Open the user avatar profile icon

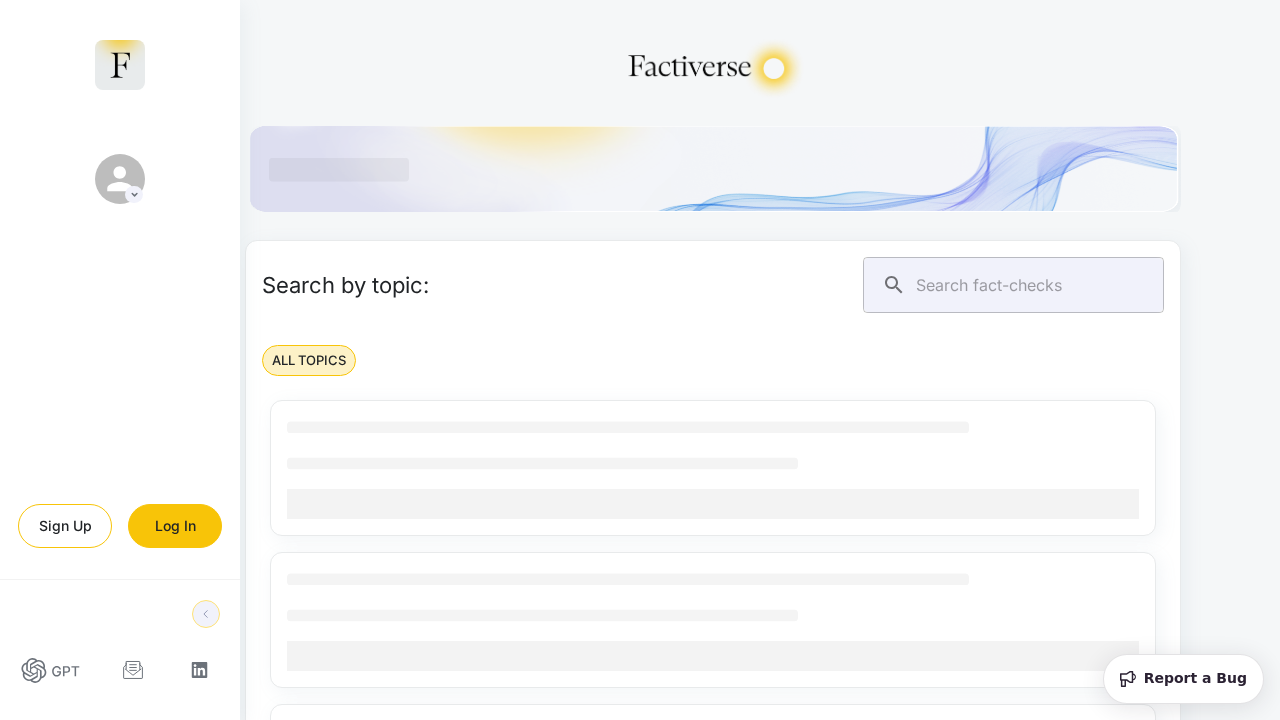point(119,178)
